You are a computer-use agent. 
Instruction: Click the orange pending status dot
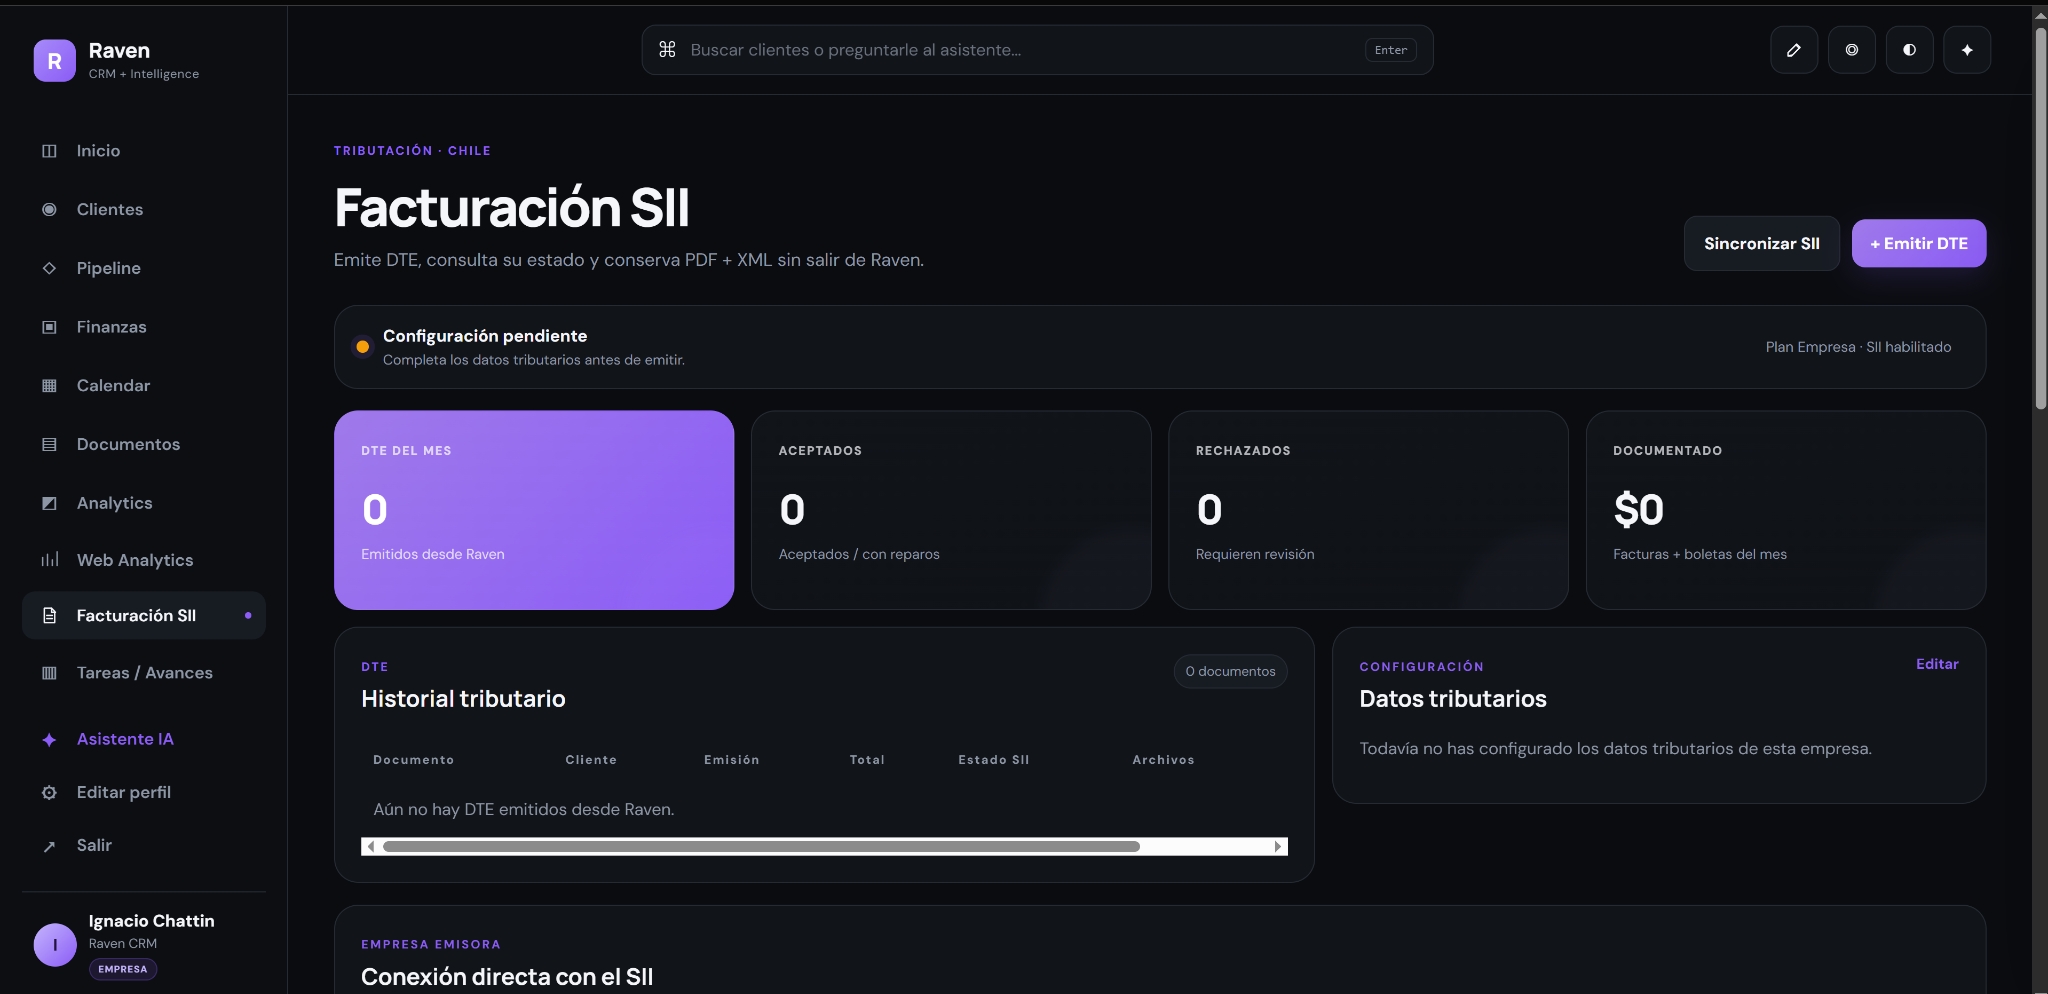[x=362, y=347]
